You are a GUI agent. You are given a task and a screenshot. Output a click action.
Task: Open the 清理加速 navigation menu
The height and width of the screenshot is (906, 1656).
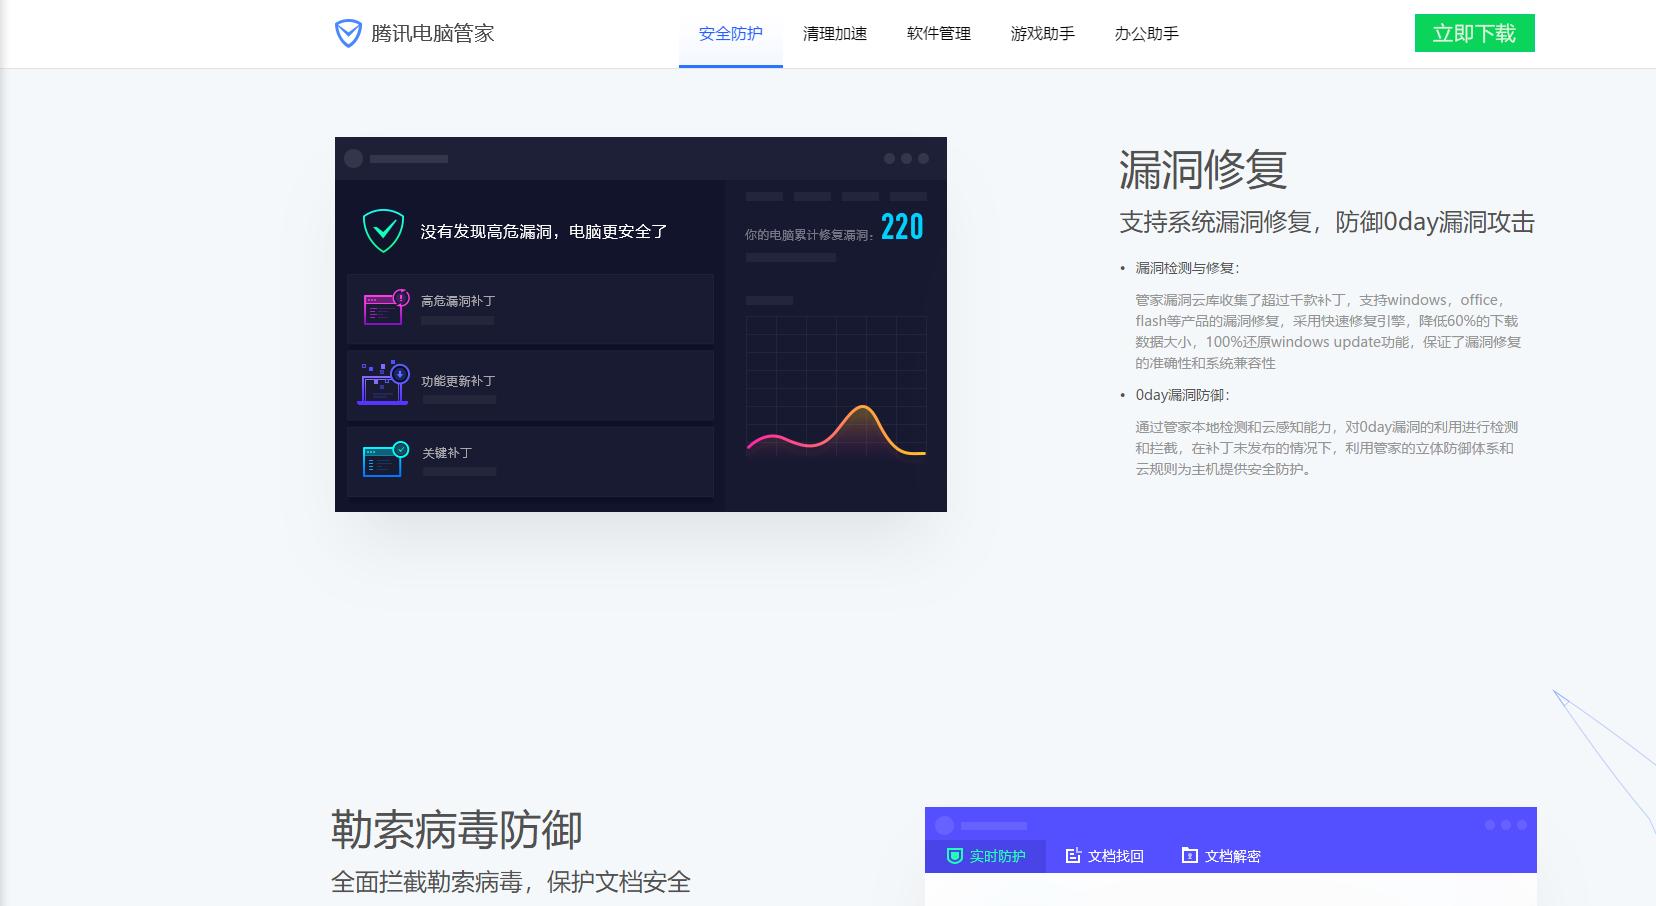(x=835, y=33)
